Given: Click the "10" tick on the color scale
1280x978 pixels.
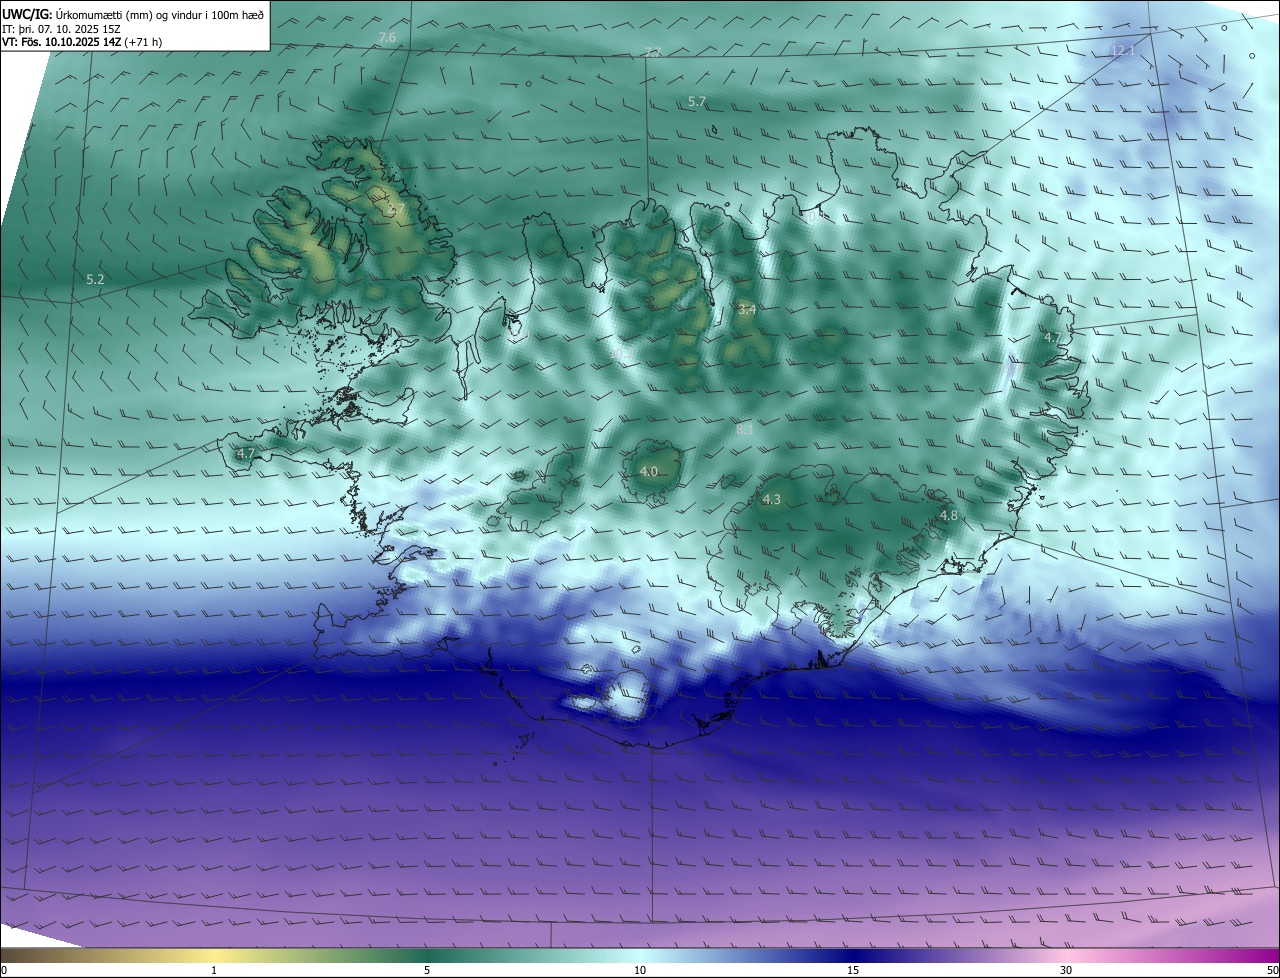Looking at the screenshot, I should [640, 970].
